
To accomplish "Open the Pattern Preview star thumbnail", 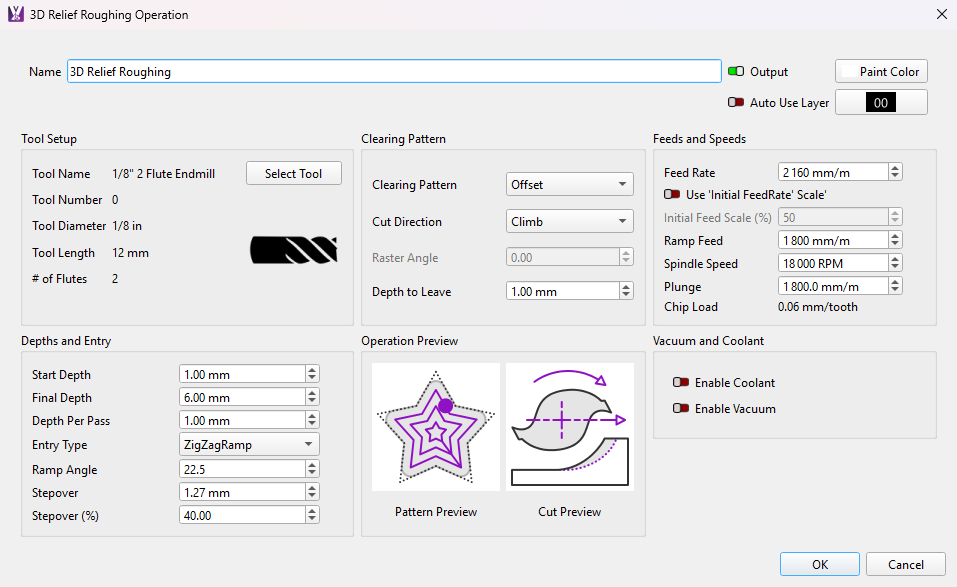I will click(x=436, y=427).
